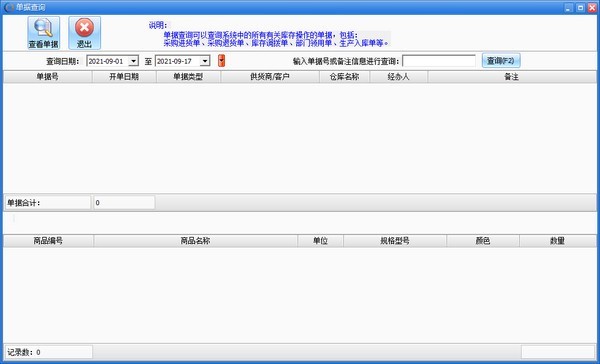600x364 pixels.
Task: Click the 颜色 column header
Action: 483,241
